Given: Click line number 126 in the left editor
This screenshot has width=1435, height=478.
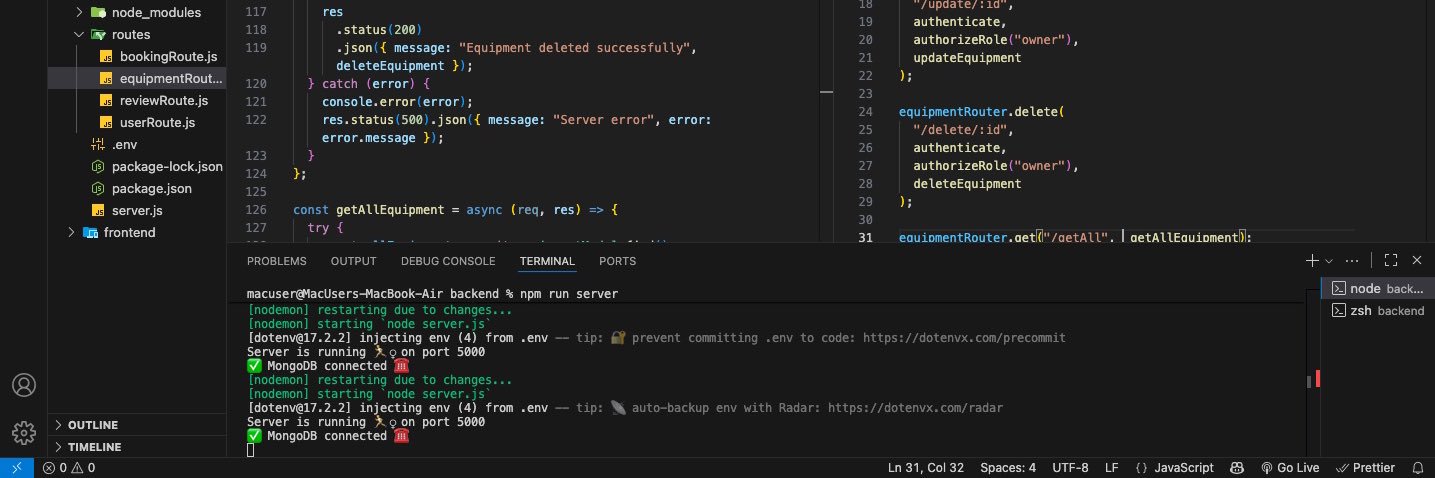Looking at the screenshot, I should click(254, 210).
